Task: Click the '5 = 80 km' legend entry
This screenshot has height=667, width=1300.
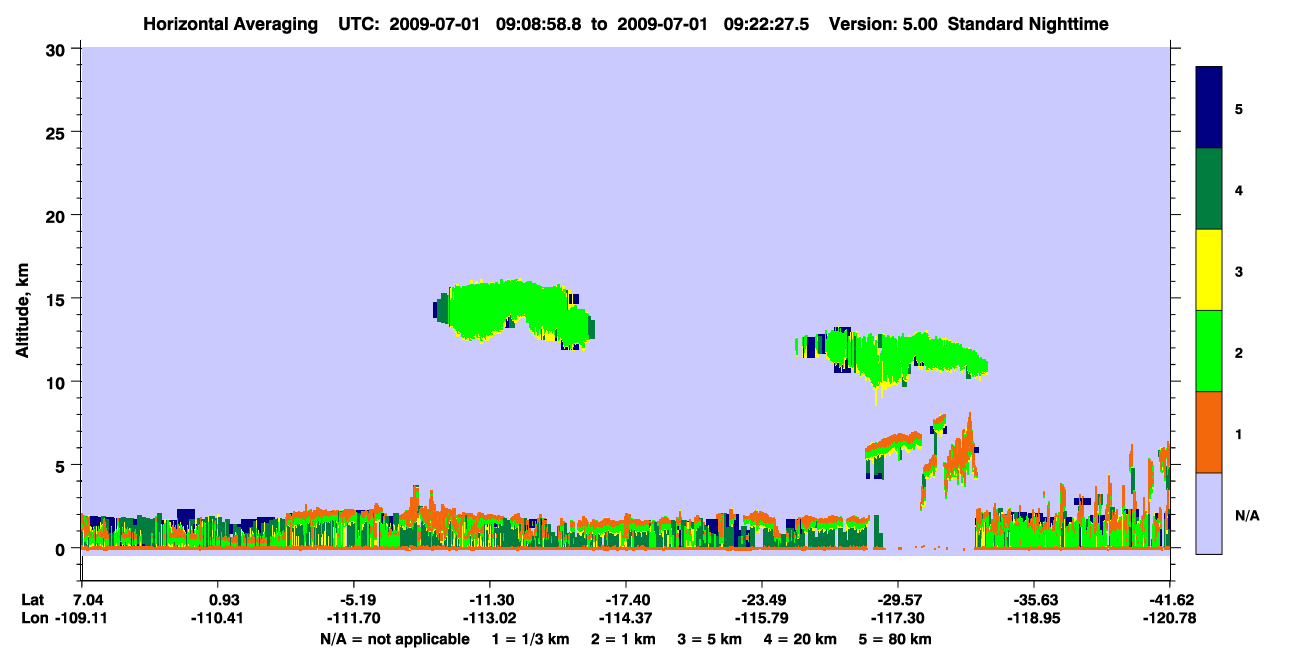Action: pyautogui.click(x=897, y=639)
